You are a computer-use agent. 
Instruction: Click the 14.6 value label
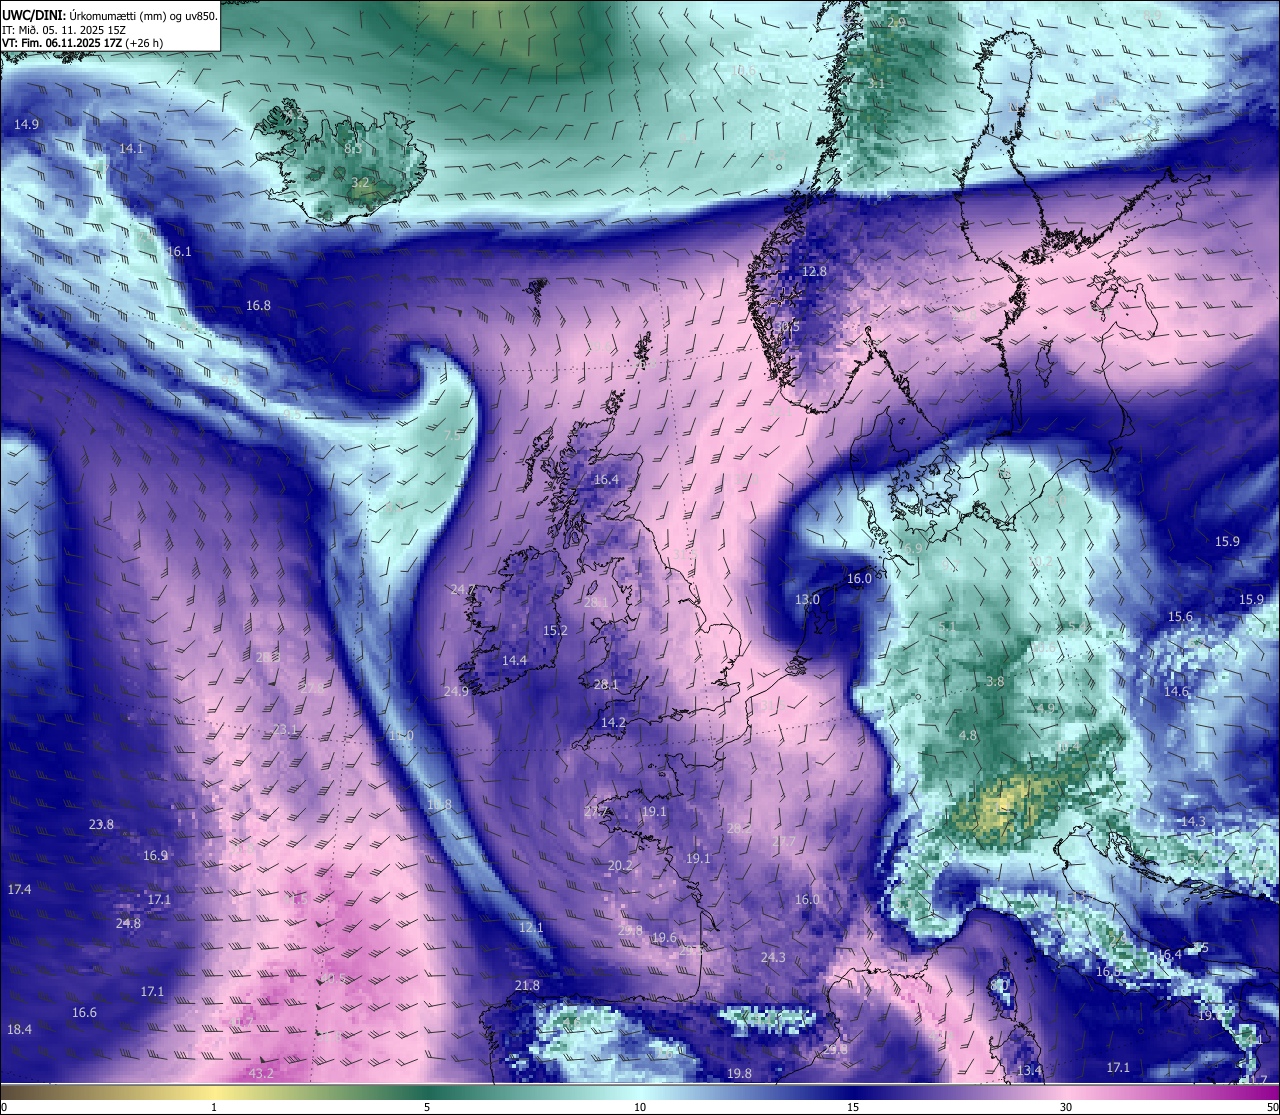[1176, 691]
